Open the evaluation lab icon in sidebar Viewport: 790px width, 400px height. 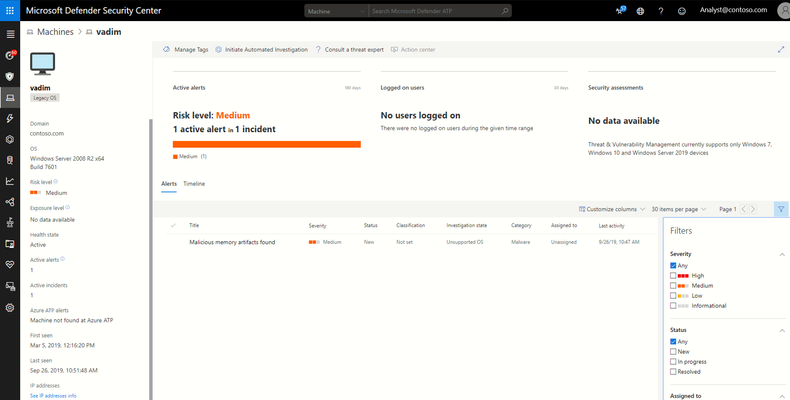pyautogui.click(x=10, y=244)
